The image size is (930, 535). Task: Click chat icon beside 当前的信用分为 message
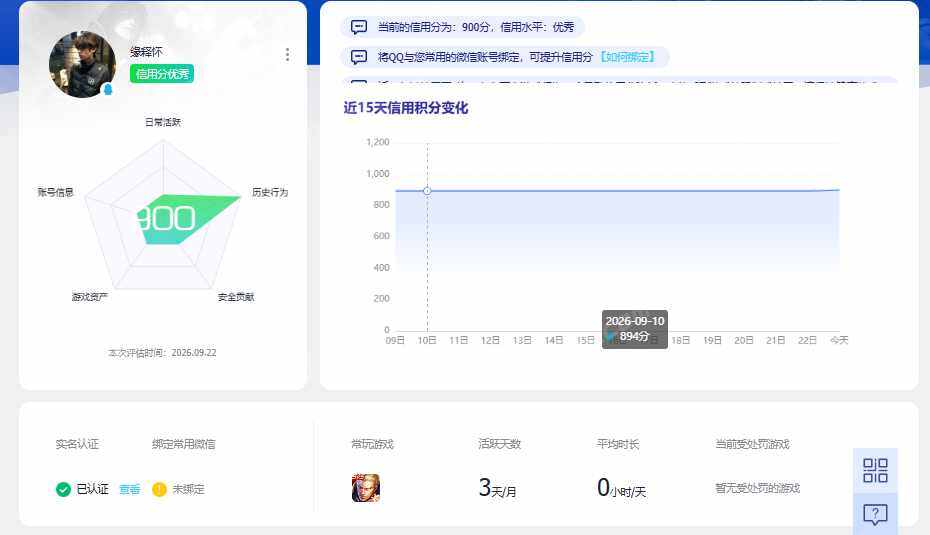[359, 27]
